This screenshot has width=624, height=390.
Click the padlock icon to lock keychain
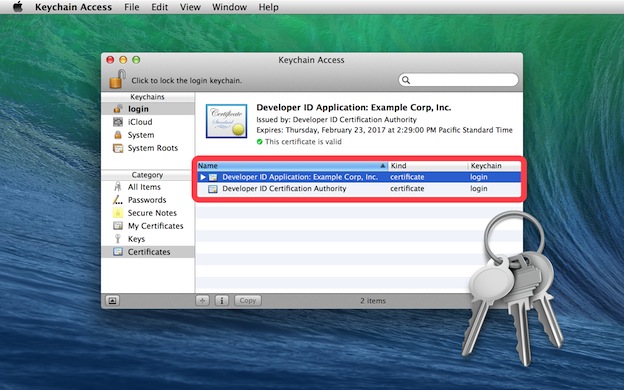pos(117,79)
